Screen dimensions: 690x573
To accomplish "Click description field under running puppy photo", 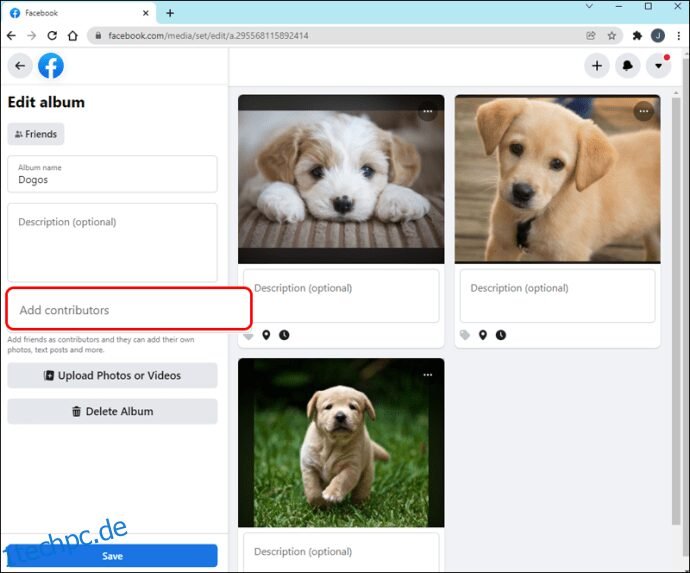I will tap(341, 552).
